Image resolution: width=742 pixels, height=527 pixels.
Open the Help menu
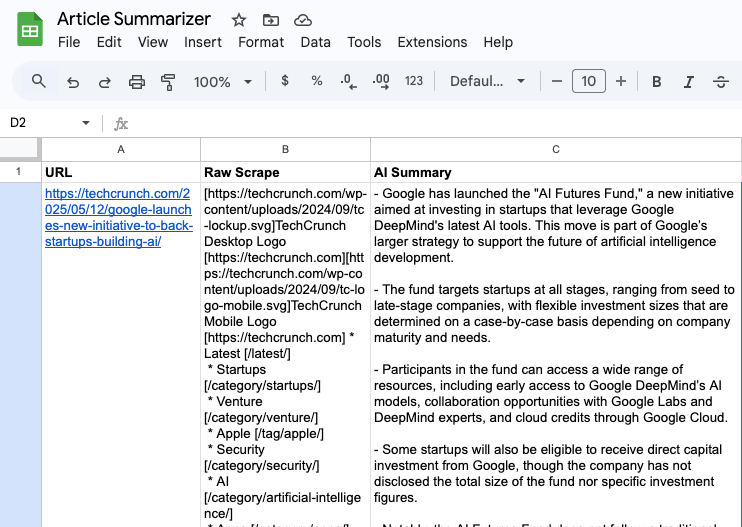[498, 42]
